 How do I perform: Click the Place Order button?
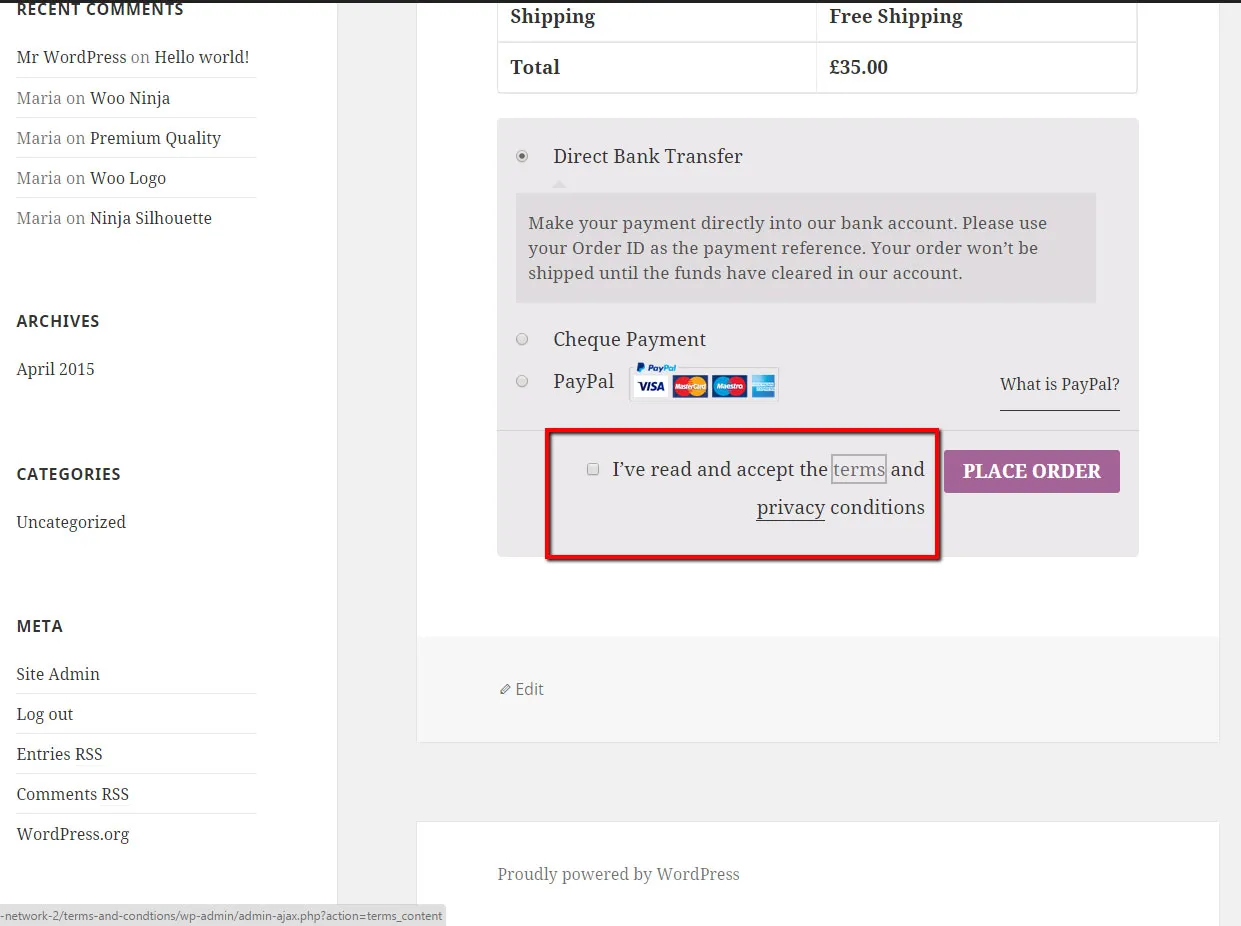1031,470
